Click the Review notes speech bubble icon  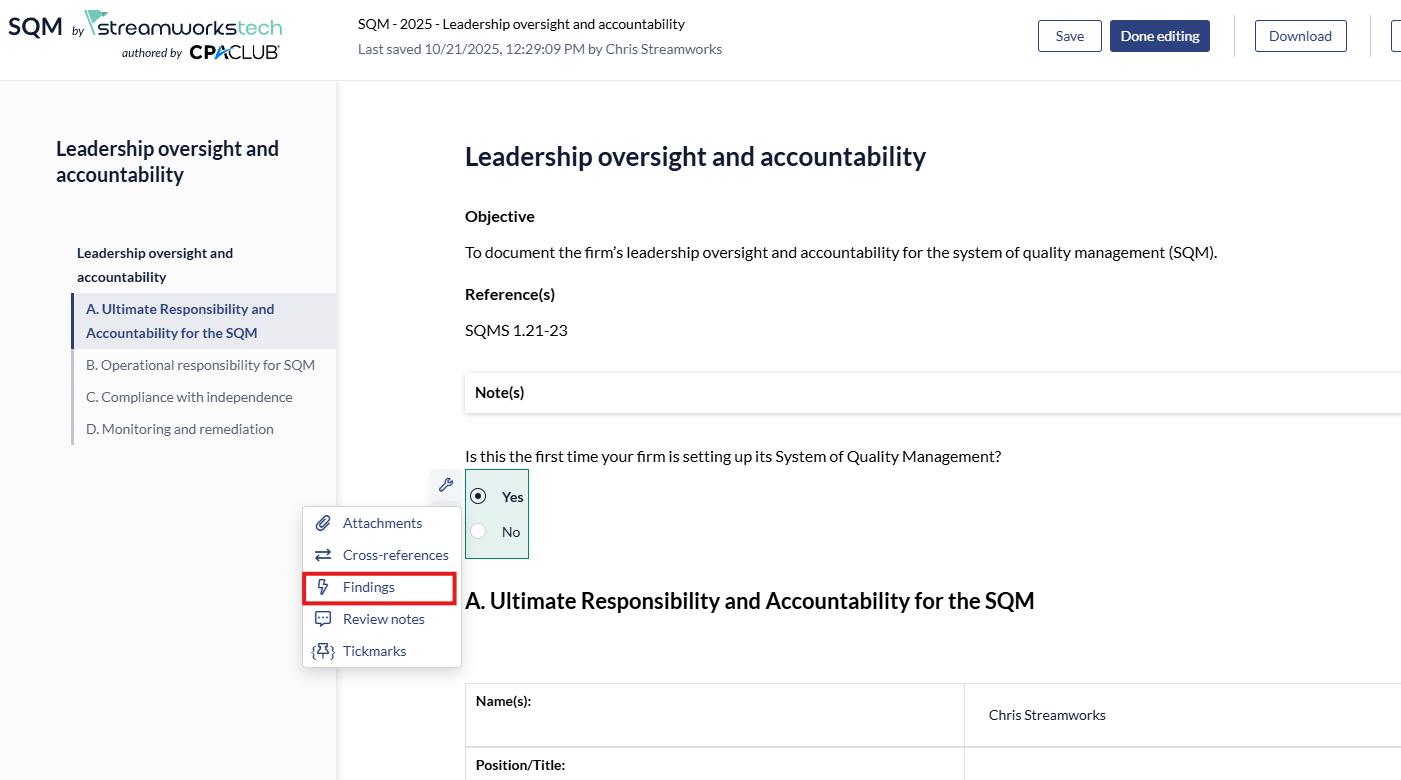click(x=323, y=619)
